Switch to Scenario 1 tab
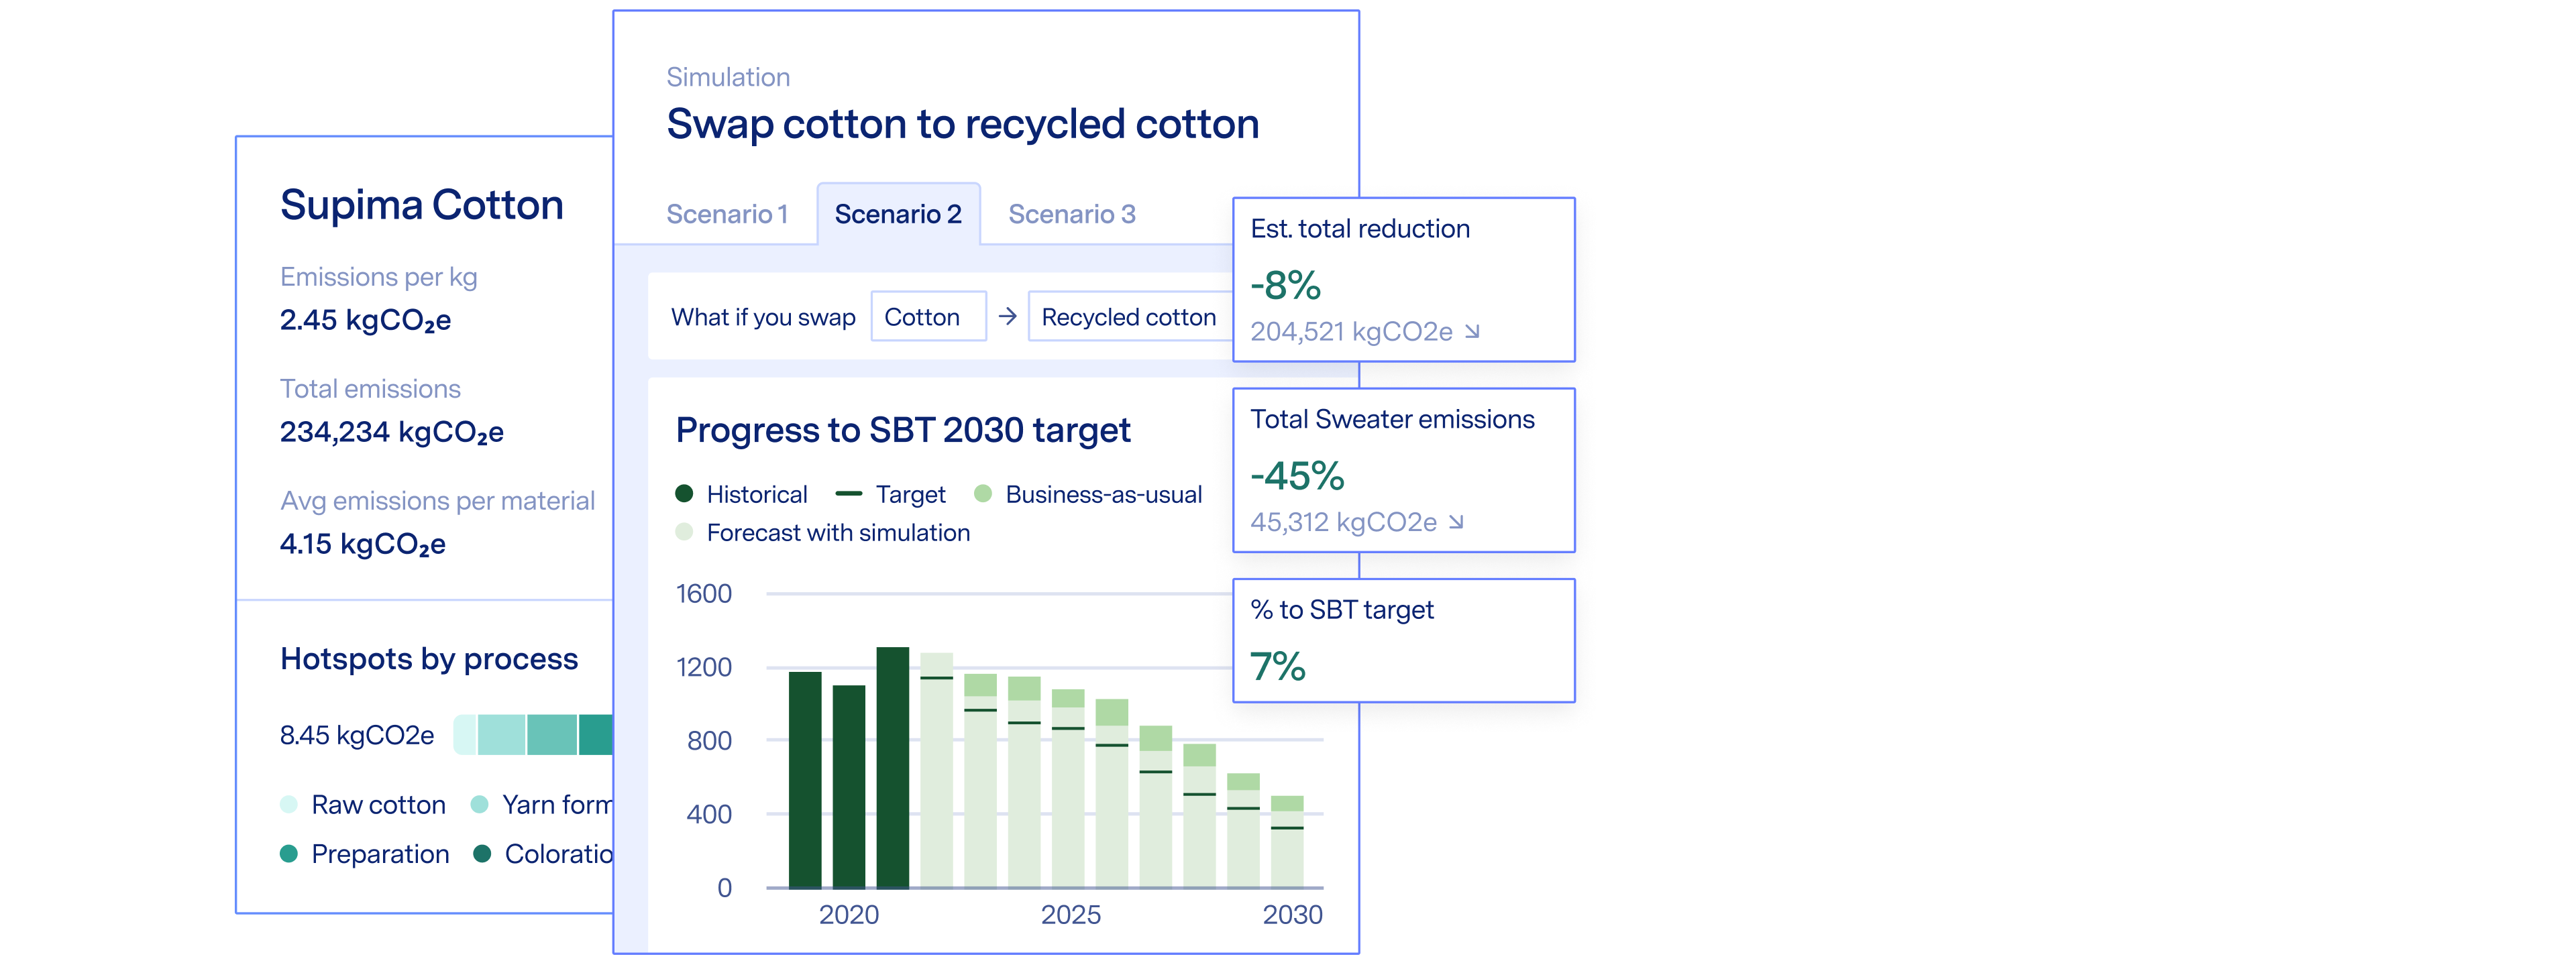 (x=727, y=214)
